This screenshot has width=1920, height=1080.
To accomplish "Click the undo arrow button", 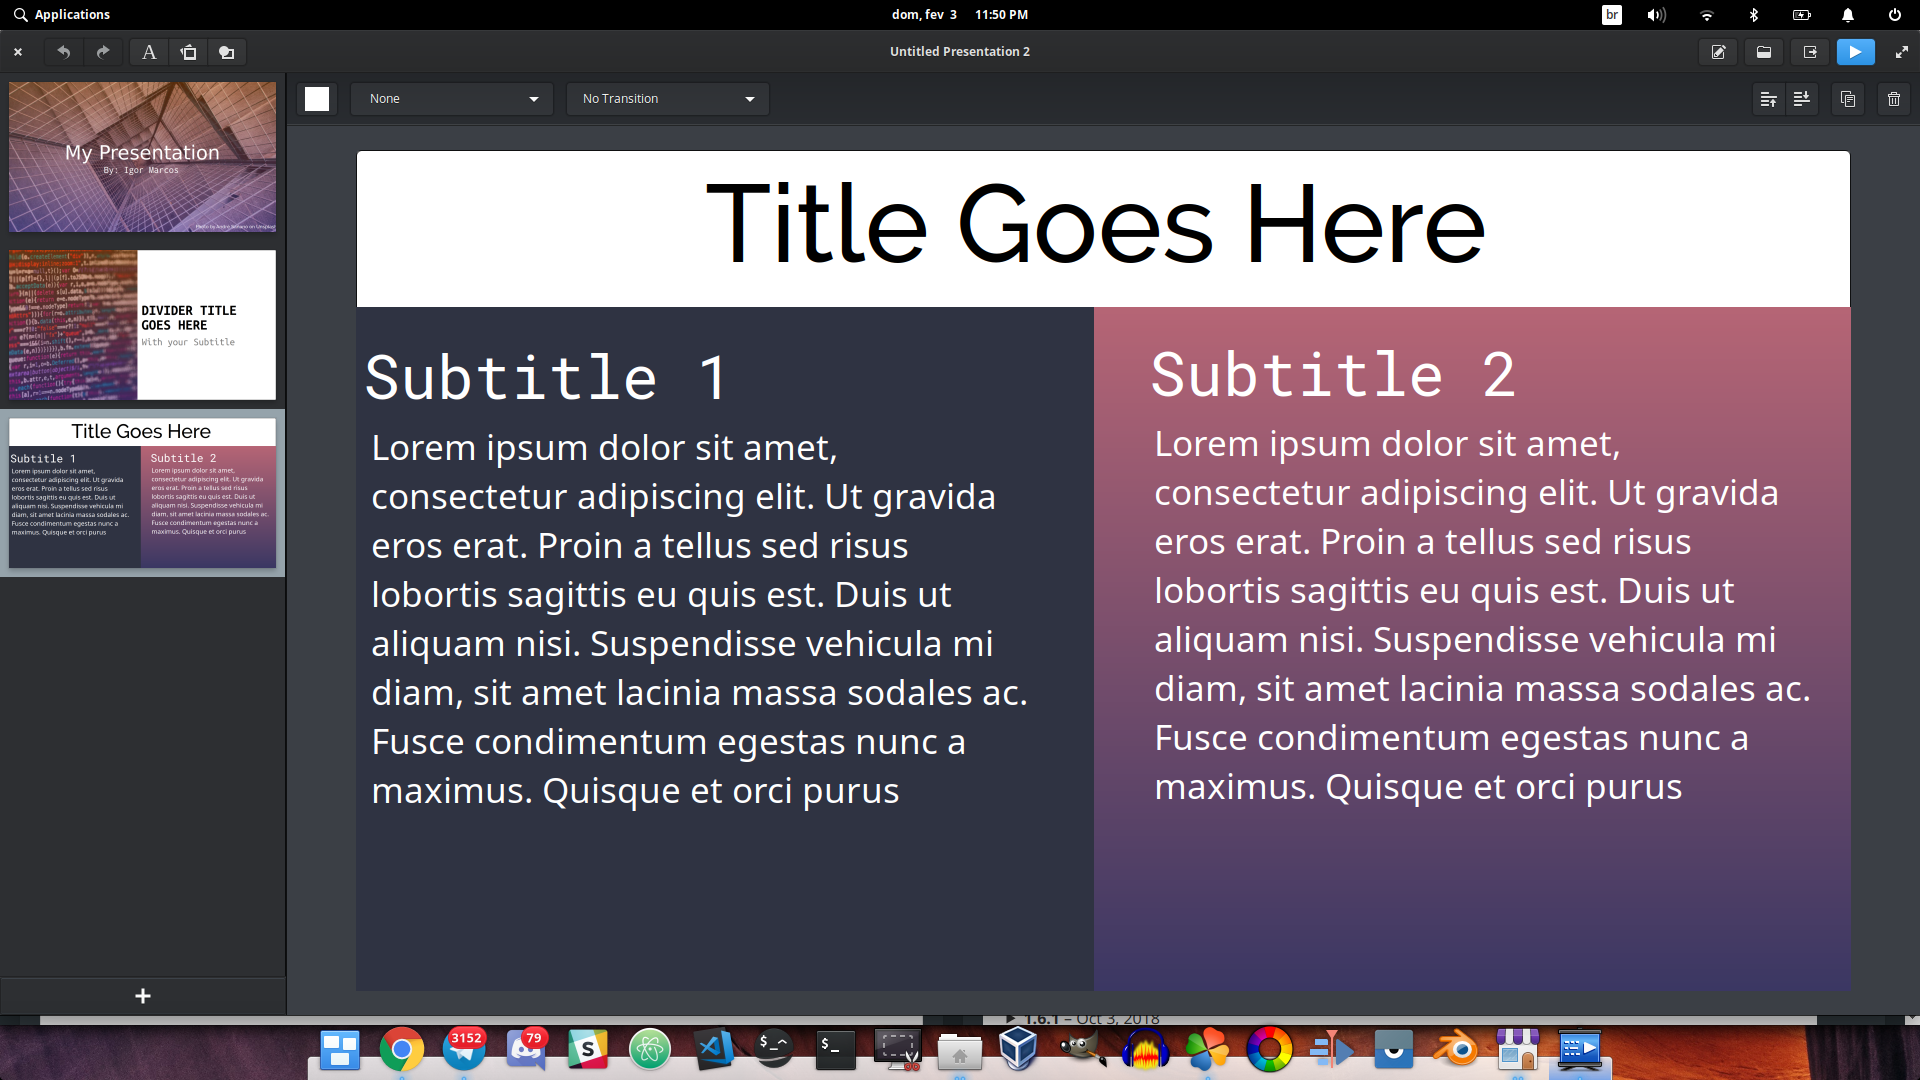I will tap(63, 52).
